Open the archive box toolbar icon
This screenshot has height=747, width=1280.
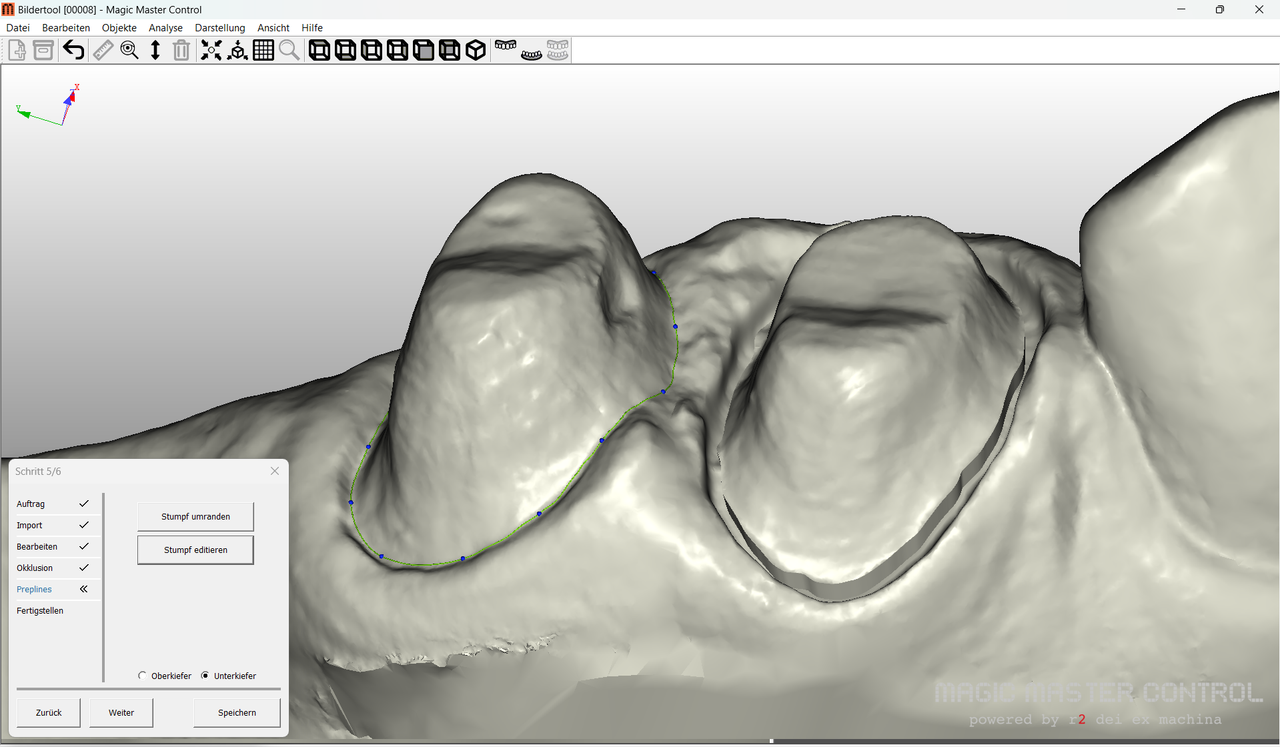[44, 50]
